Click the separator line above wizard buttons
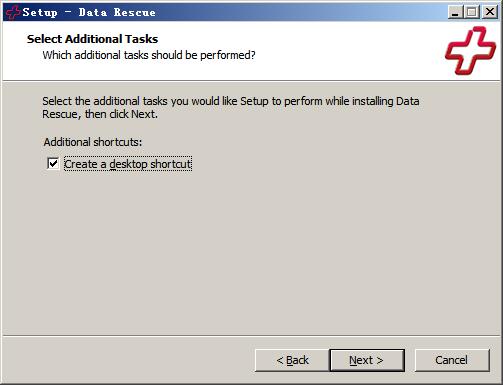Image resolution: width=503 pixels, height=385 pixels. [x=251, y=336]
